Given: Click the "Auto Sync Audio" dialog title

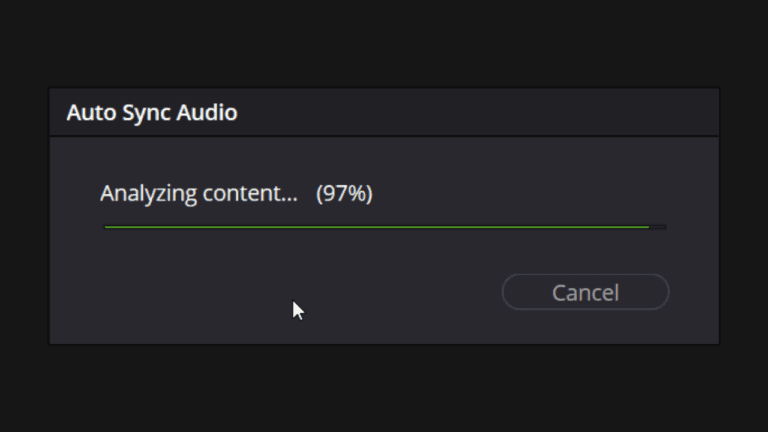Looking at the screenshot, I should point(152,112).
